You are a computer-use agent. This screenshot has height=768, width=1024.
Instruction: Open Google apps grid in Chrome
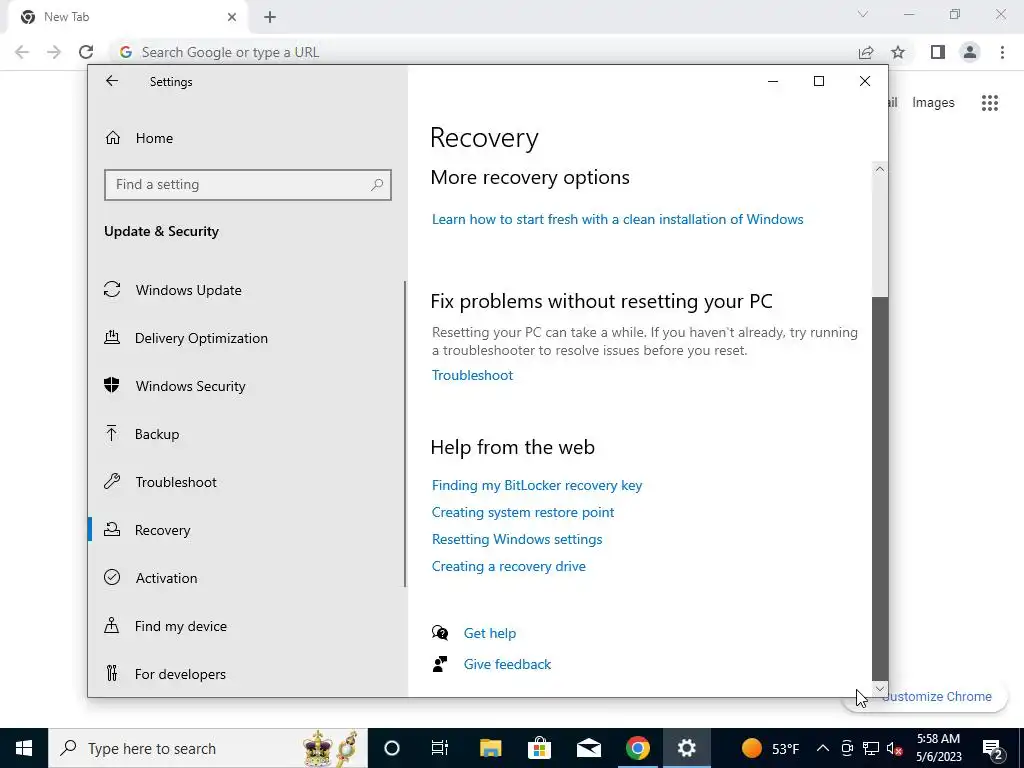tap(990, 103)
